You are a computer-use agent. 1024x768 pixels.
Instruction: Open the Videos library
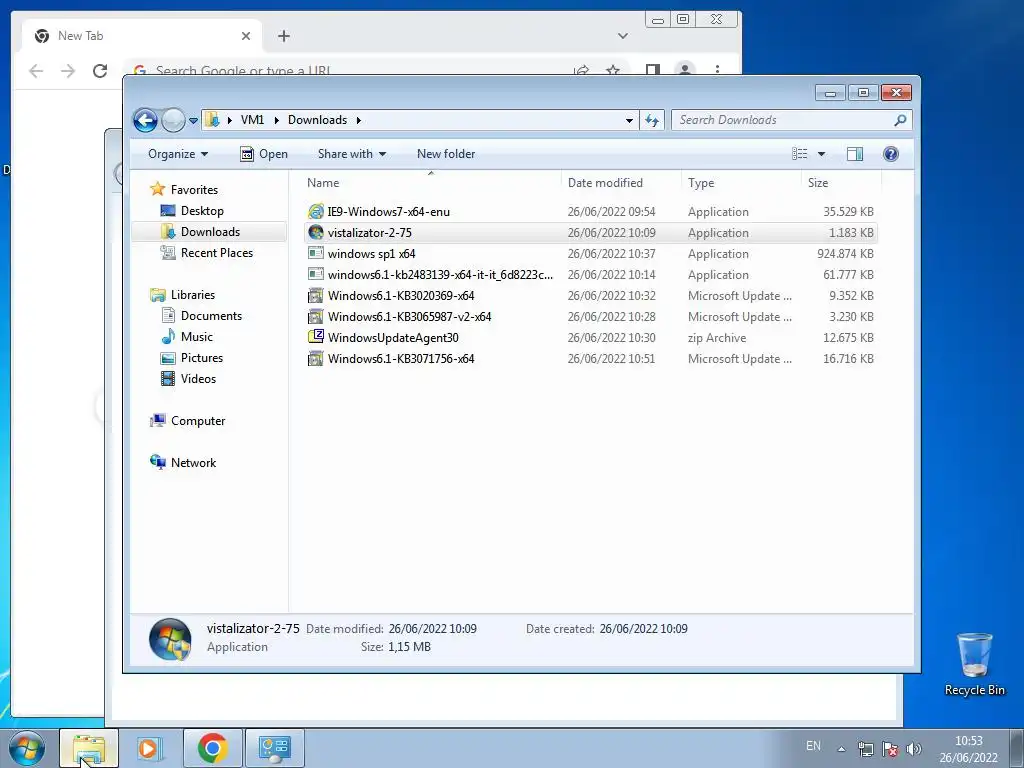pyautogui.click(x=198, y=379)
